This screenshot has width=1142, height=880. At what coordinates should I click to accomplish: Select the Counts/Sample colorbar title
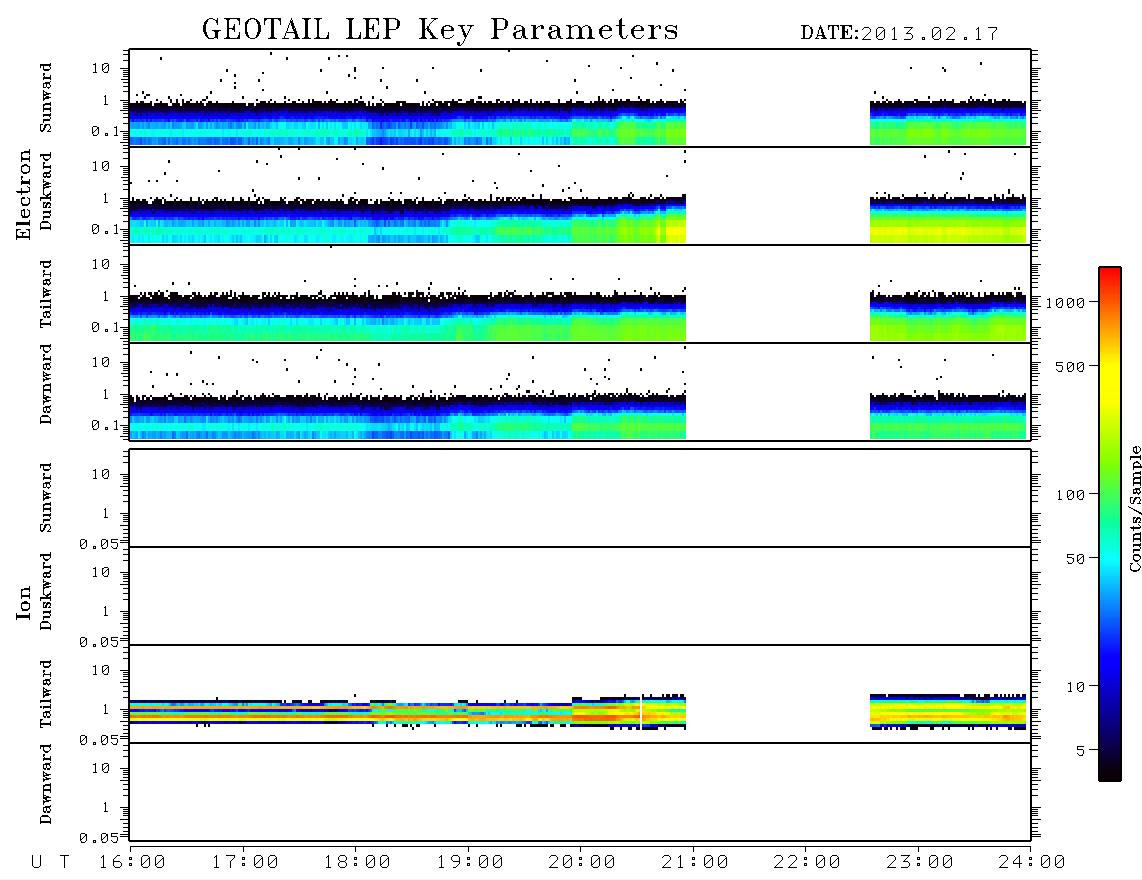point(1134,508)
